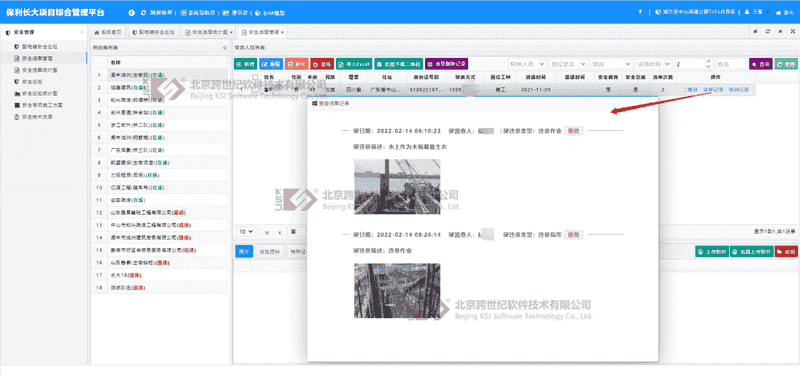
Task: Click the shield icon beside 配电箱安全巡检 in sidebar
Action: pyautogui.click(x=17, y=46)
